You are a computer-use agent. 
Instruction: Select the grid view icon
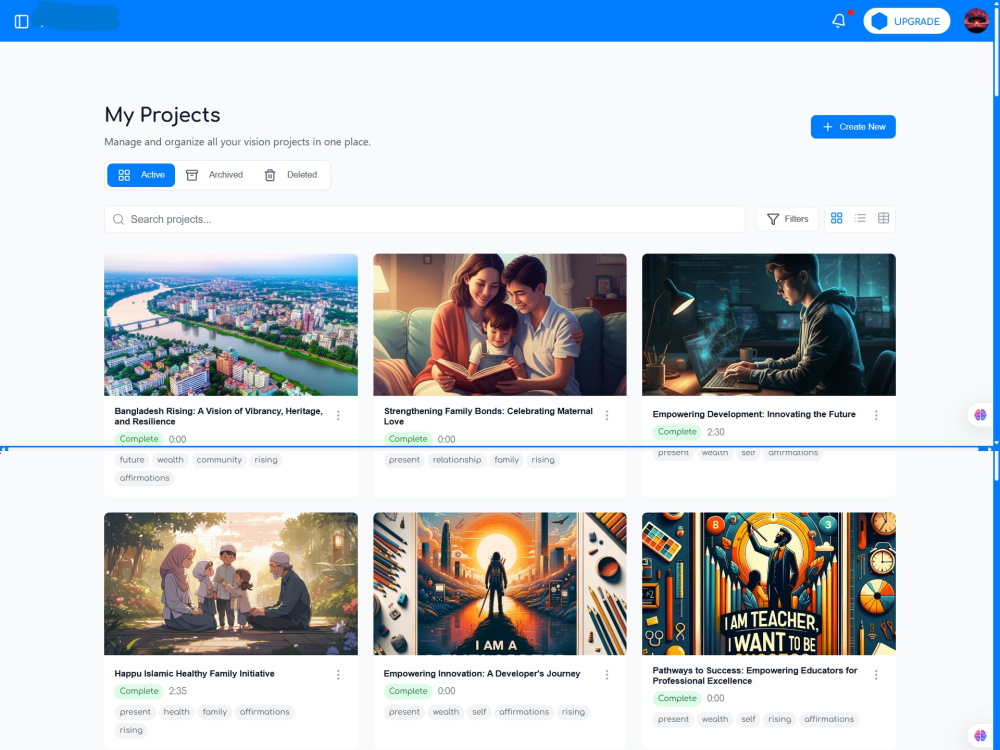tap(837, 219)
